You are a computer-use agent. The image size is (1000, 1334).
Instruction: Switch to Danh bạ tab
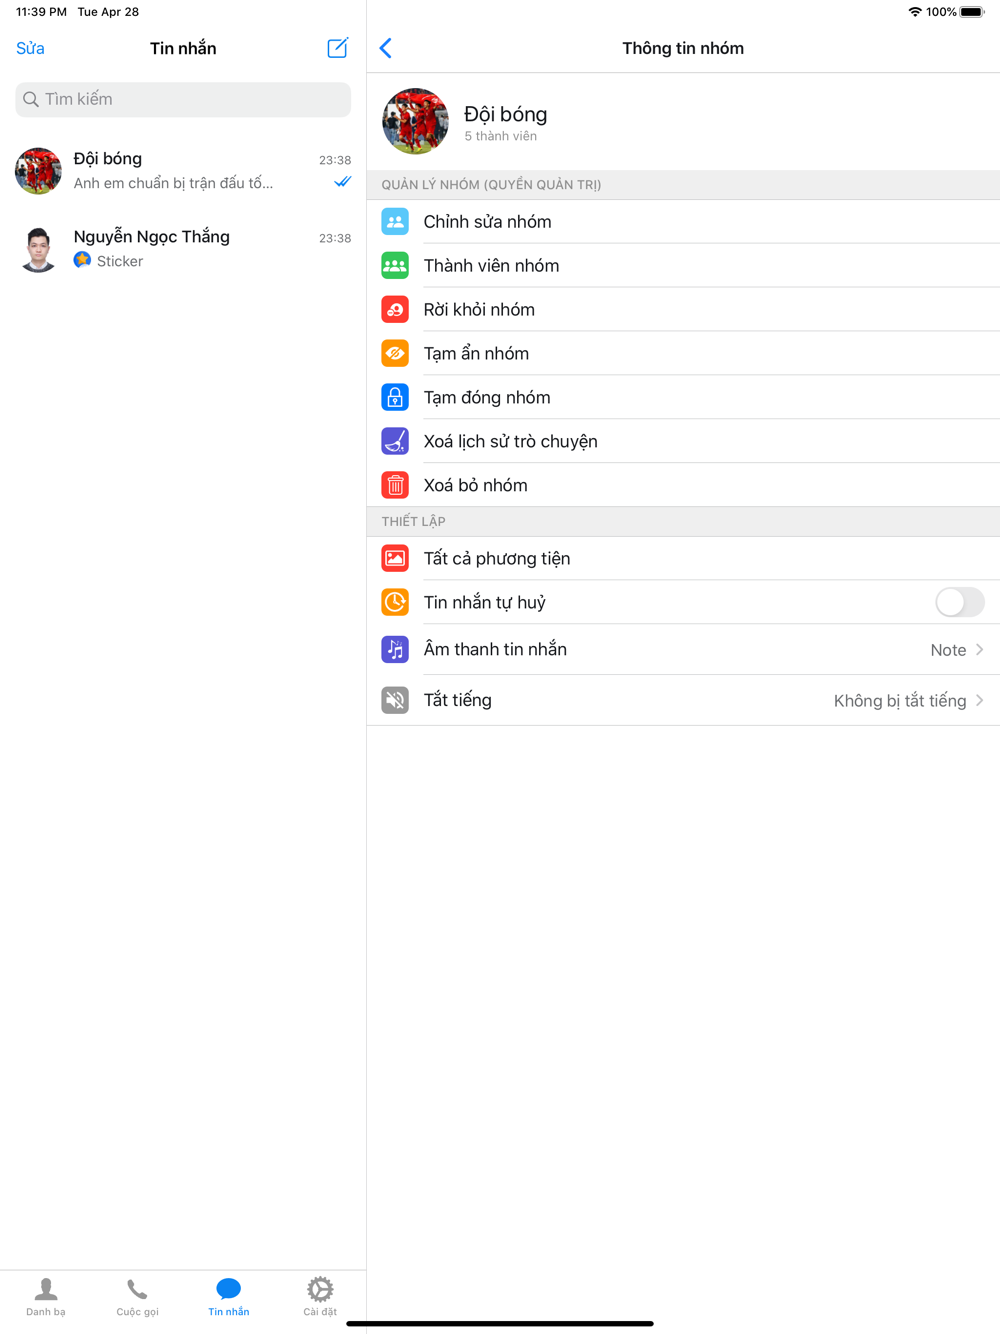tap(46, 1297)
